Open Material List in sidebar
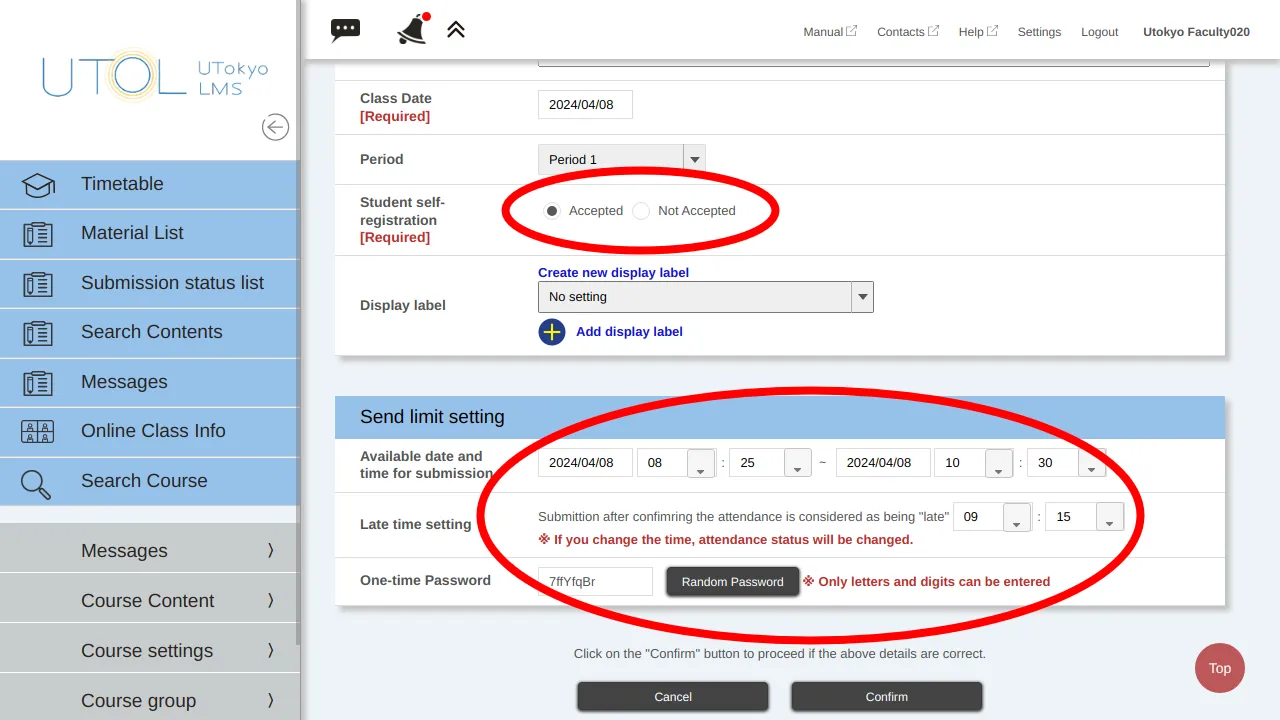The image size is (1280, 720). pyautogui.click(x=132, y=233)
